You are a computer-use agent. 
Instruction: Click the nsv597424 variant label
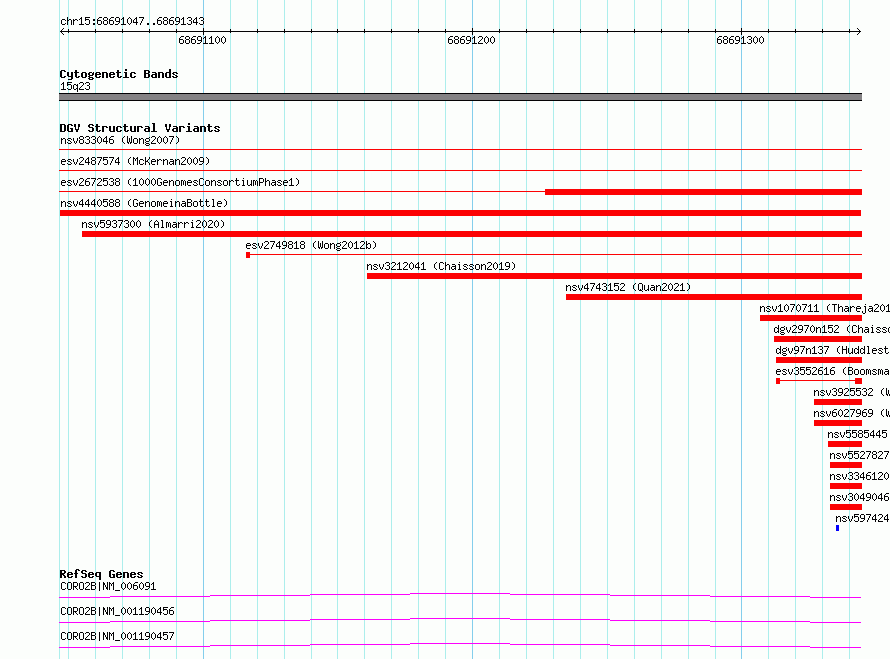[862, 518]
